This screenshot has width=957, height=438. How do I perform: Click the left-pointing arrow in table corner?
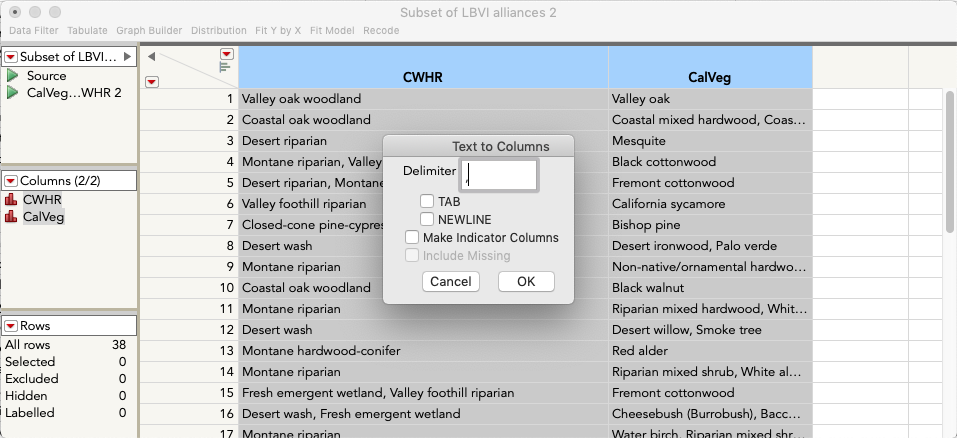click(151, 56)
